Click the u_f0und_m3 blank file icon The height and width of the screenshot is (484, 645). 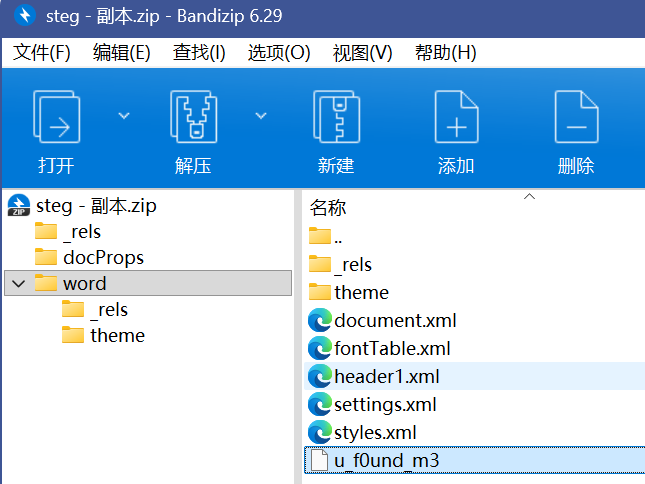(320, 461)
